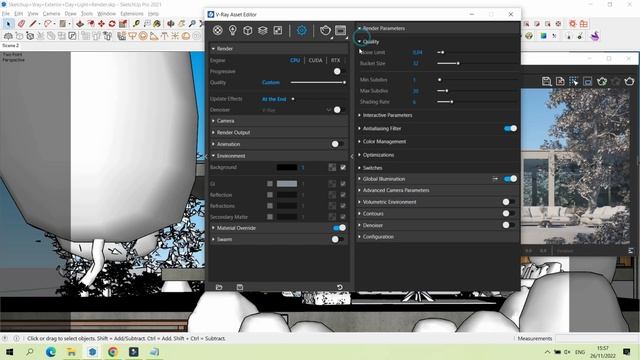This screenshot has height=360, width=640.
Task: Select the SketchUp Line pencil tool
Action: tap(33, 24)
